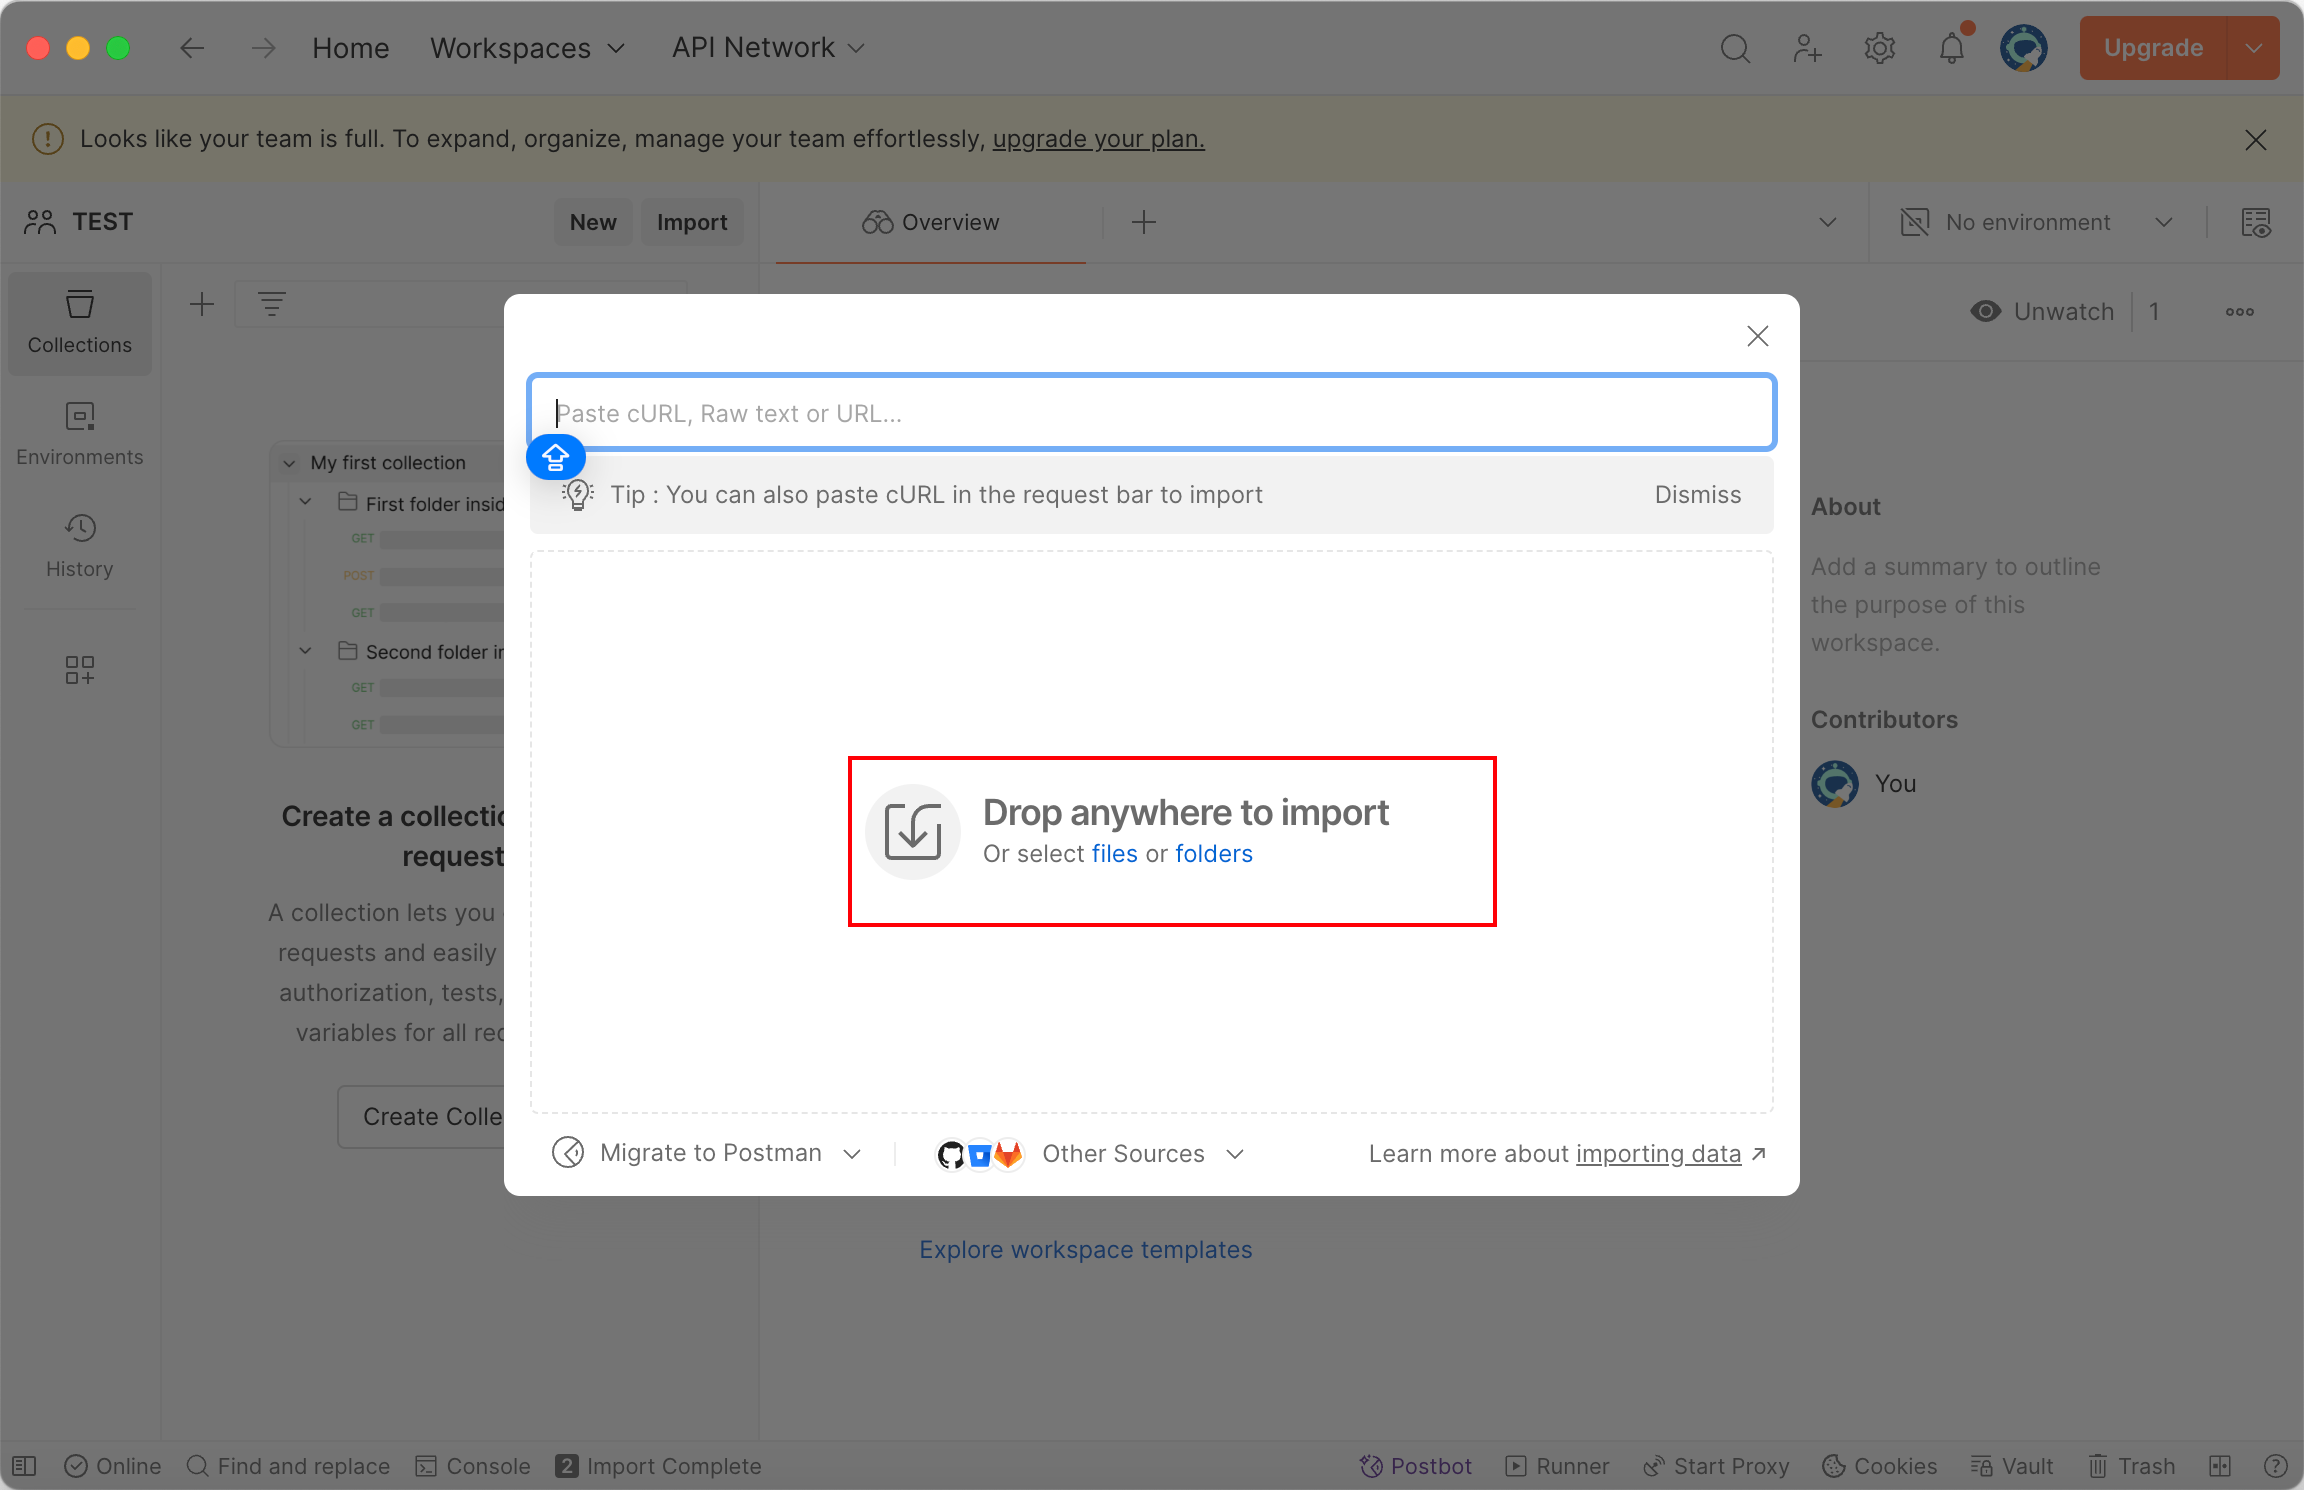Open the Upgrade dropdown arrow

pos(2254,48)
